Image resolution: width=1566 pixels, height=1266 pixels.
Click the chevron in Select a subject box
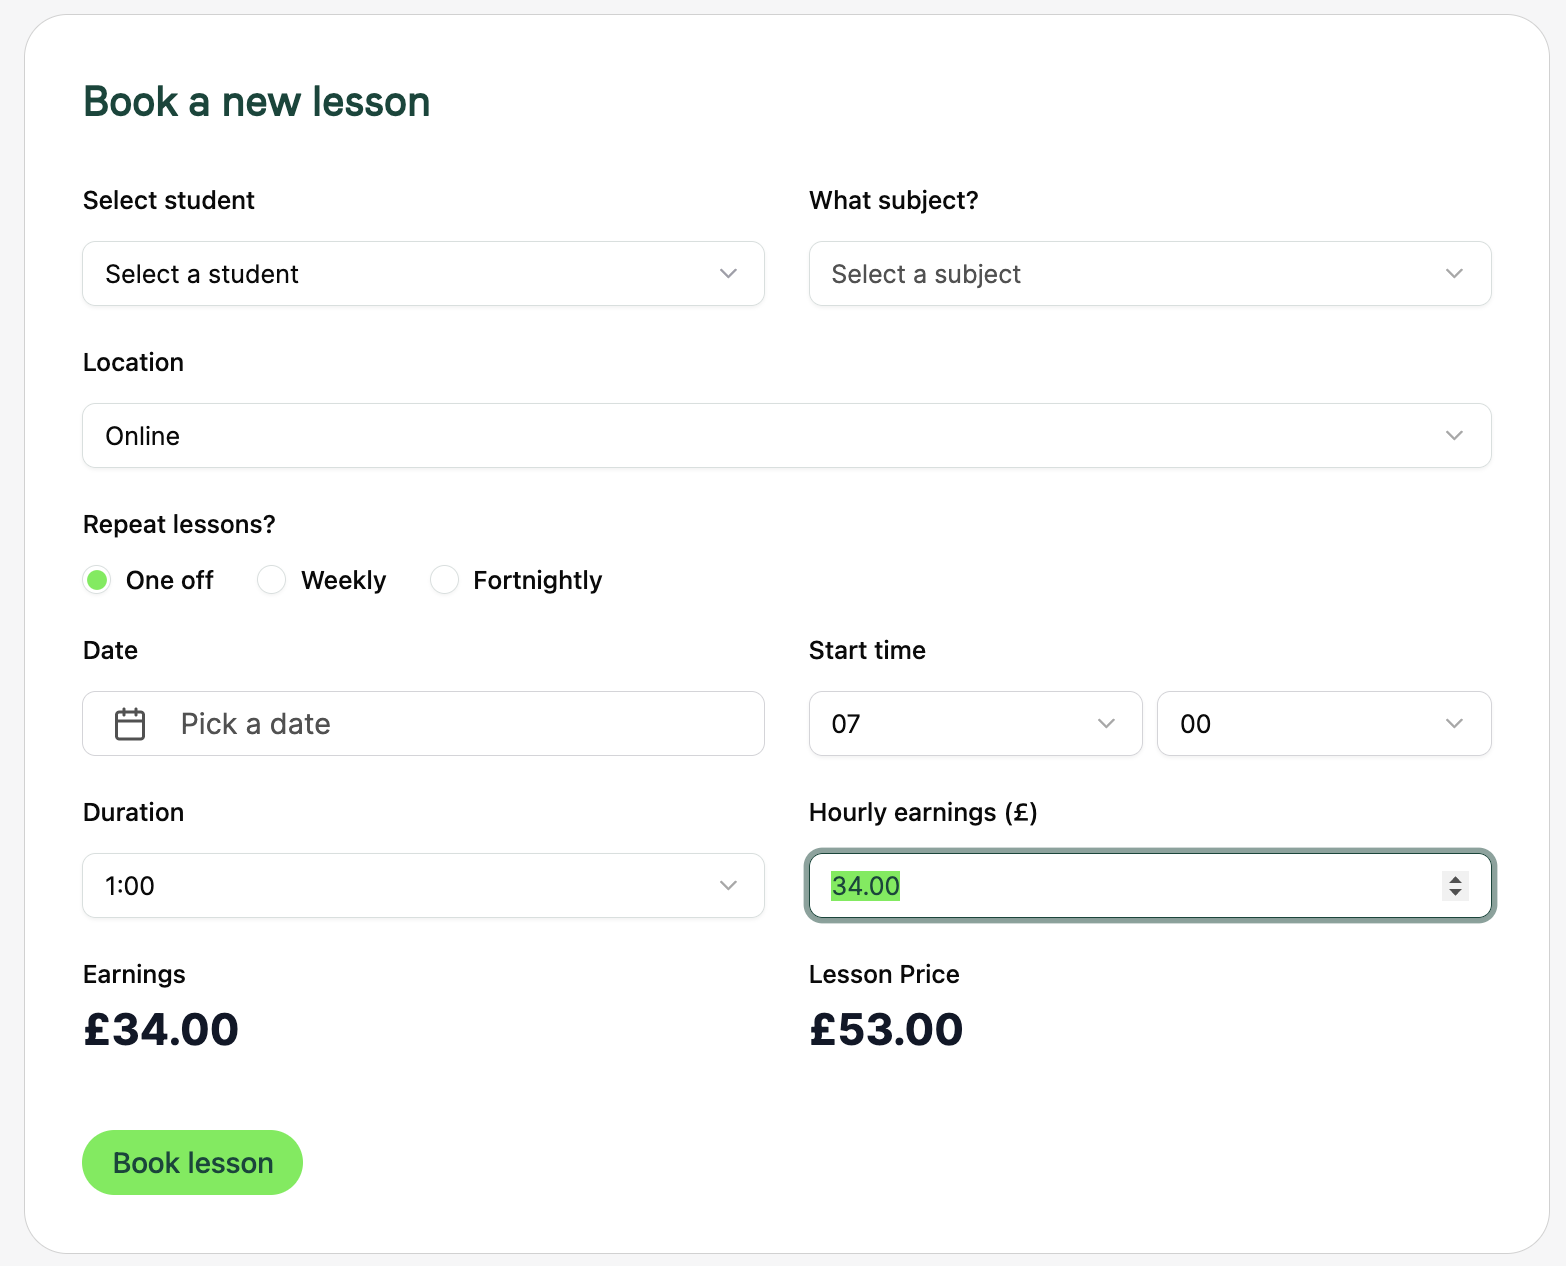[x=1454, y=274]
